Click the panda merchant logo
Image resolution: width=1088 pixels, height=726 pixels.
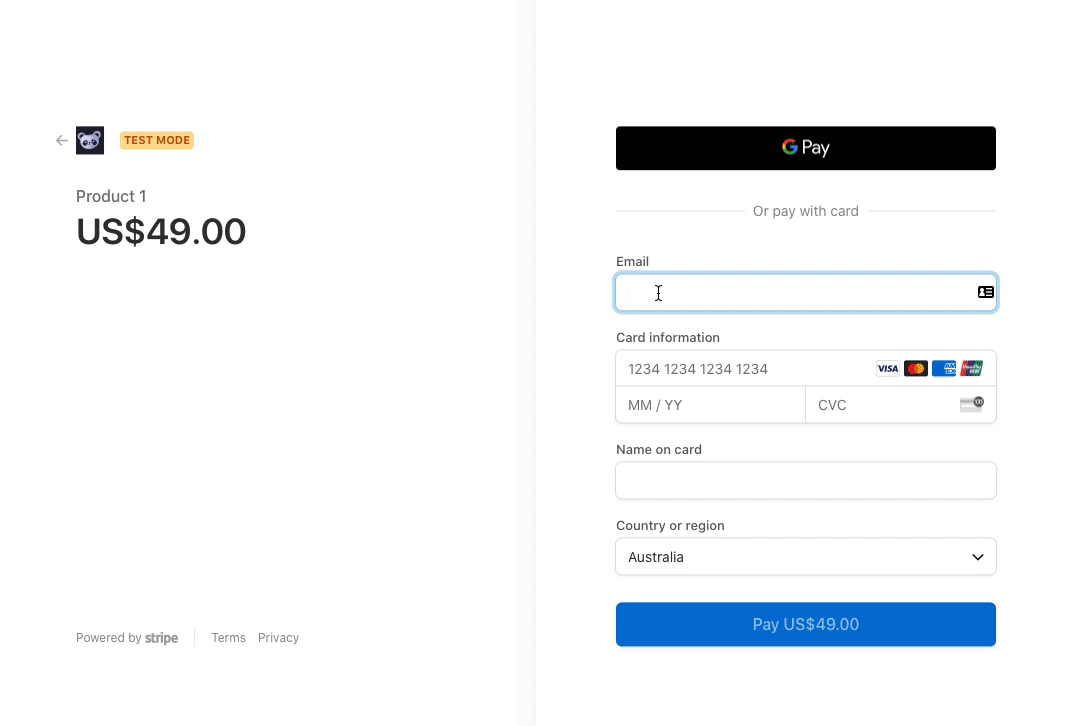90,140
